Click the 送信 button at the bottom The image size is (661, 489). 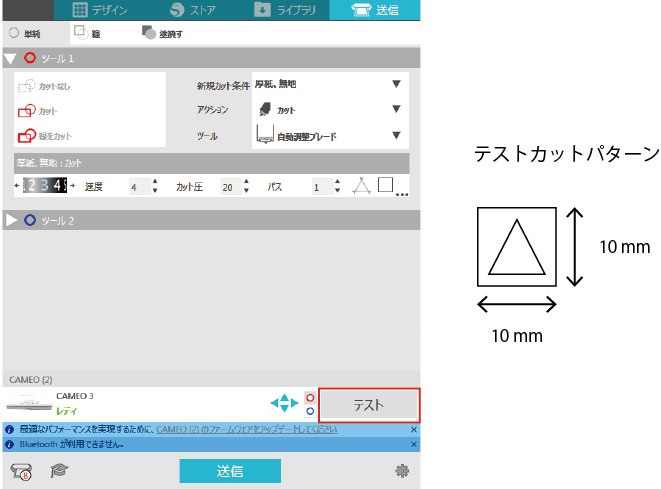coord(230,471)
